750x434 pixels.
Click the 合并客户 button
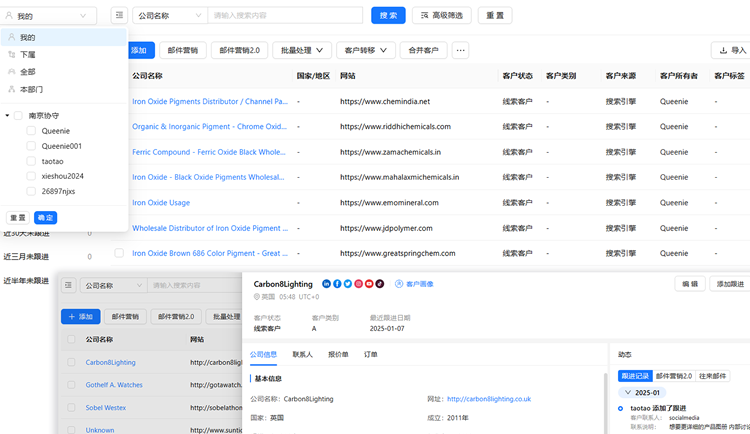point(423,50)
